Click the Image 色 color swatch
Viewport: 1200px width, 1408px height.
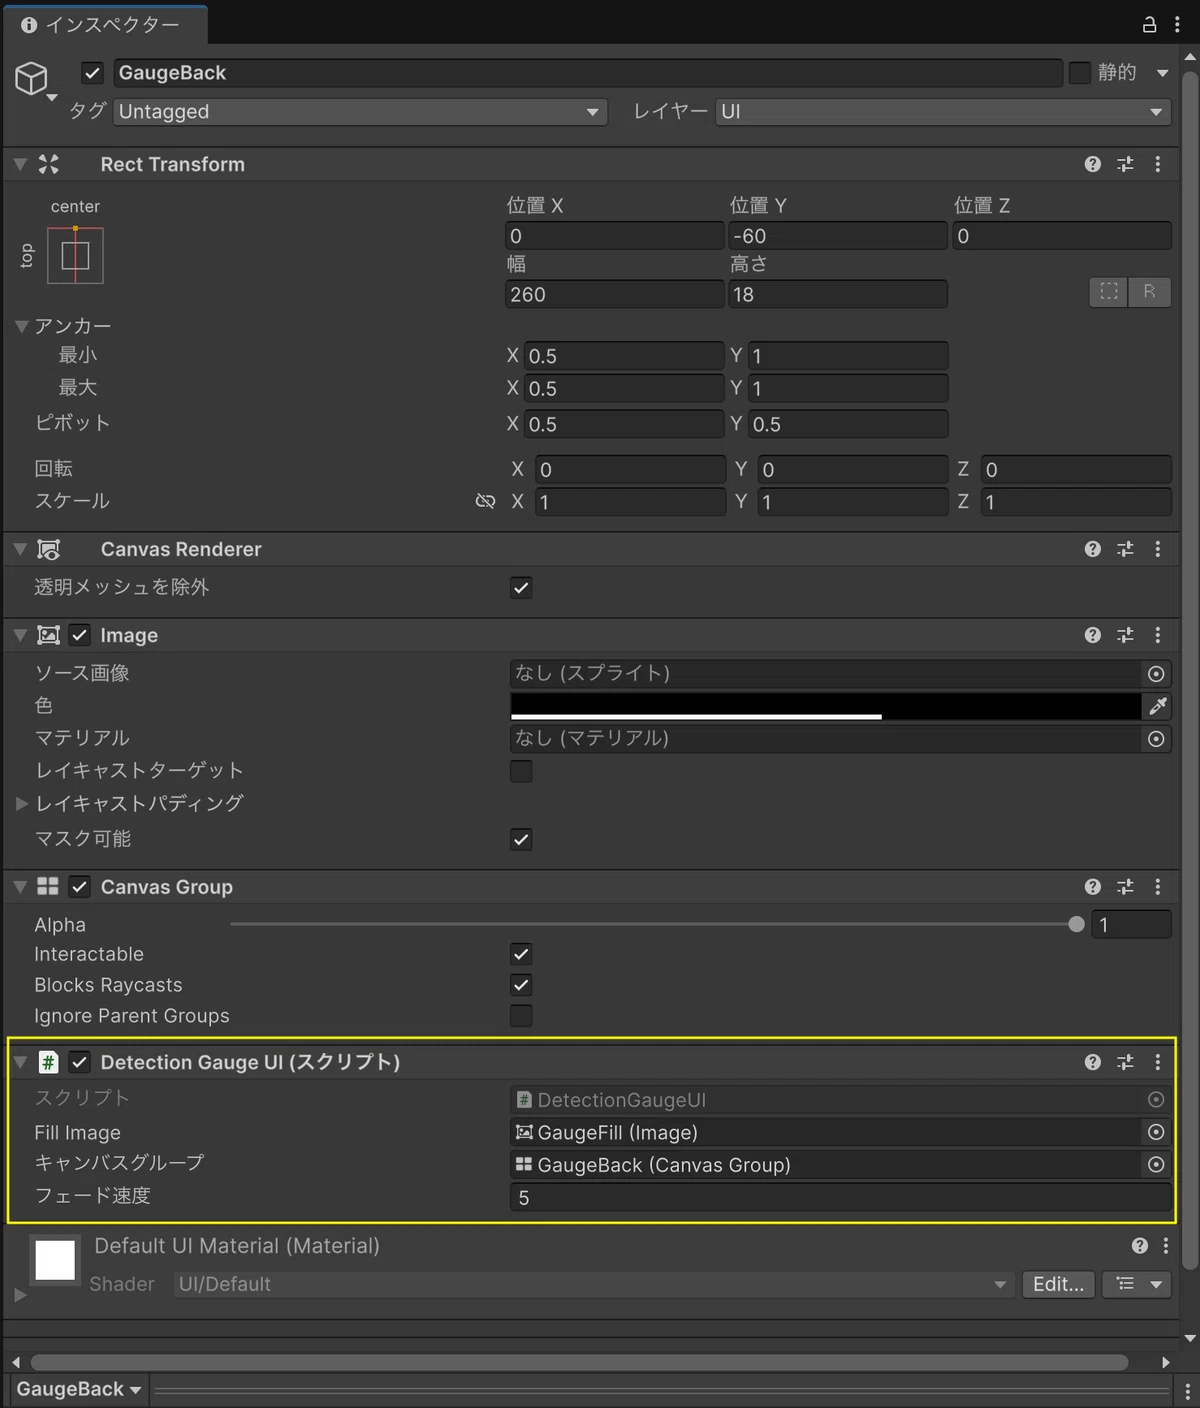coord(826,706)
